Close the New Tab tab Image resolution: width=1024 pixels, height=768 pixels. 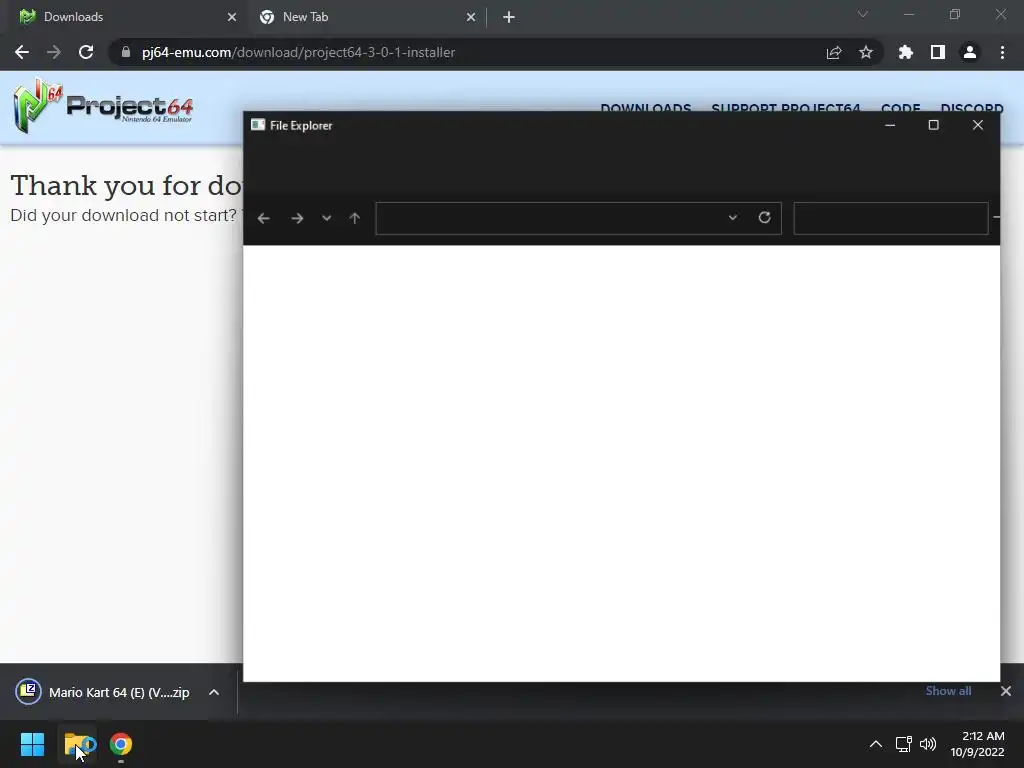tap(471, 17)
